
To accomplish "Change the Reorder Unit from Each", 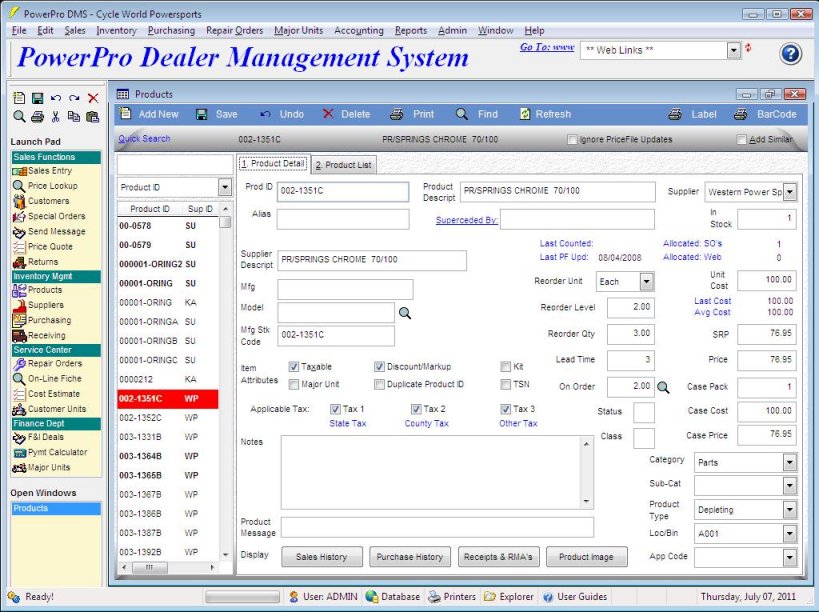I will pyautogui.click(x=648, y=282).
